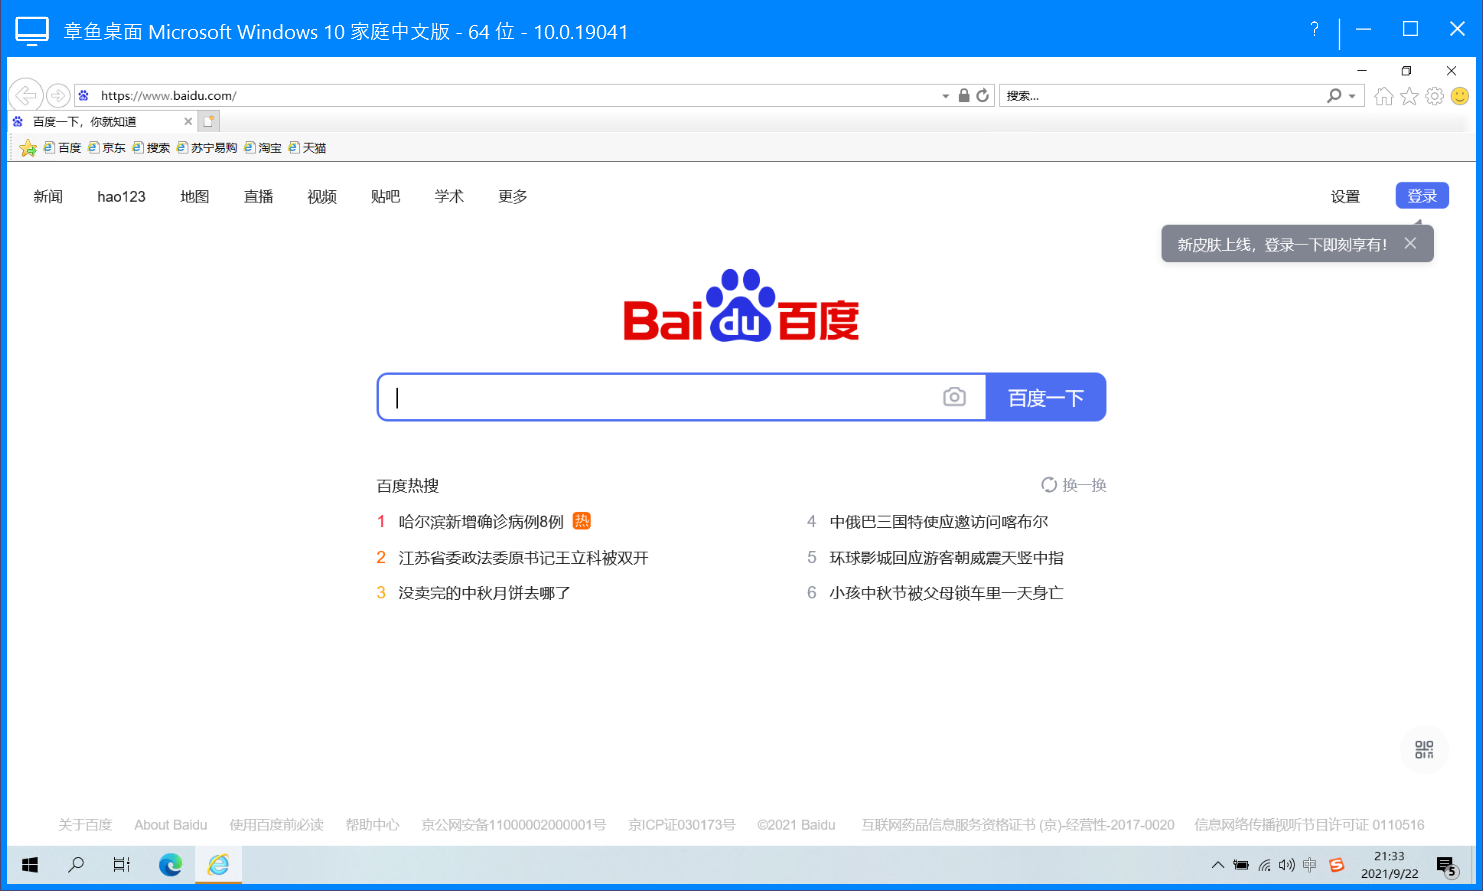Dismiss the 新皮肤上线 tooltip
Viewport: 1483px width, 891px height.
tap(1410, 243)
